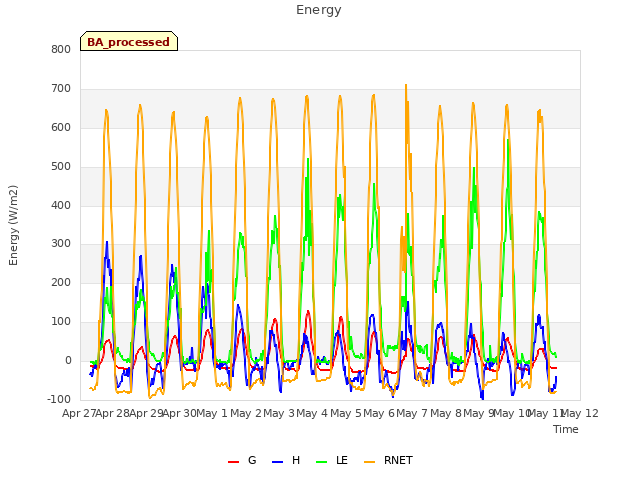The height and width of the screenshot is (480, 640).
Task: Click the BA_processed annotation label
Action: coord(129,41)
